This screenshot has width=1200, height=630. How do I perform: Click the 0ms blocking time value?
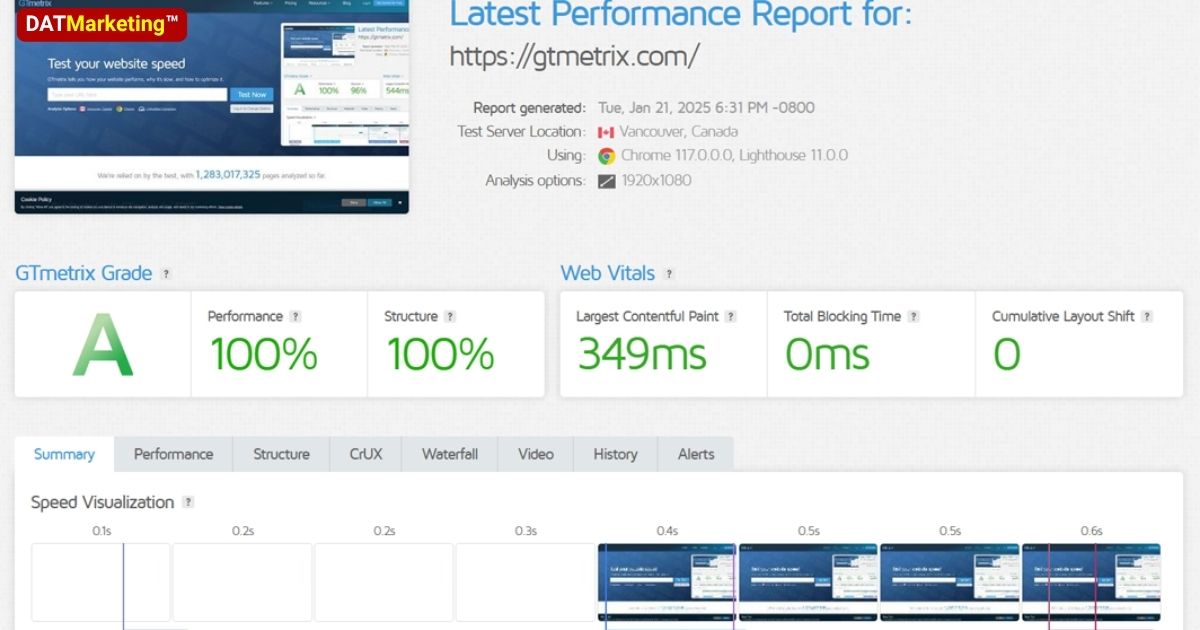tap(827, 355)
